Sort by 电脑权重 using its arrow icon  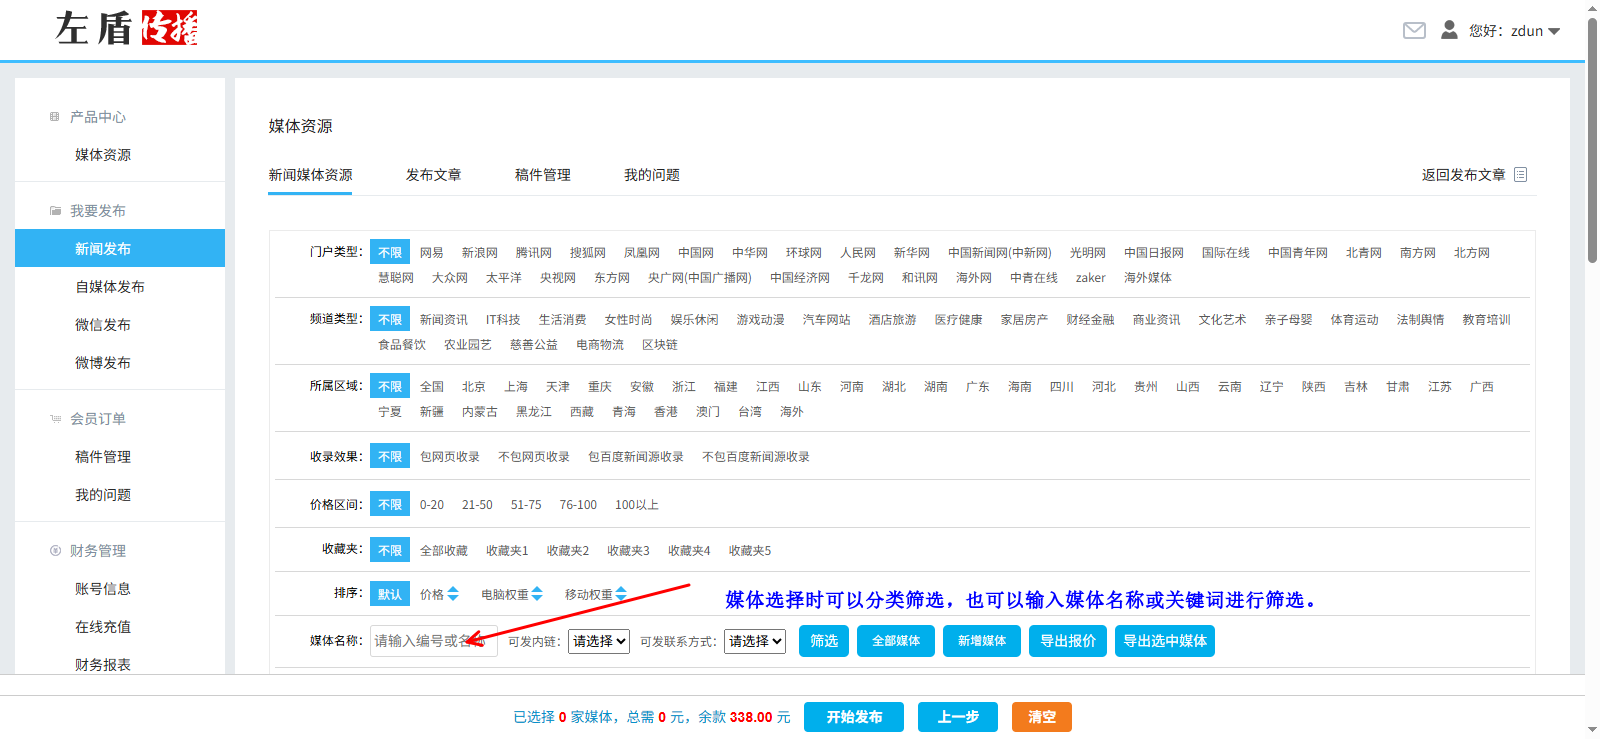[x=537, y=594]
